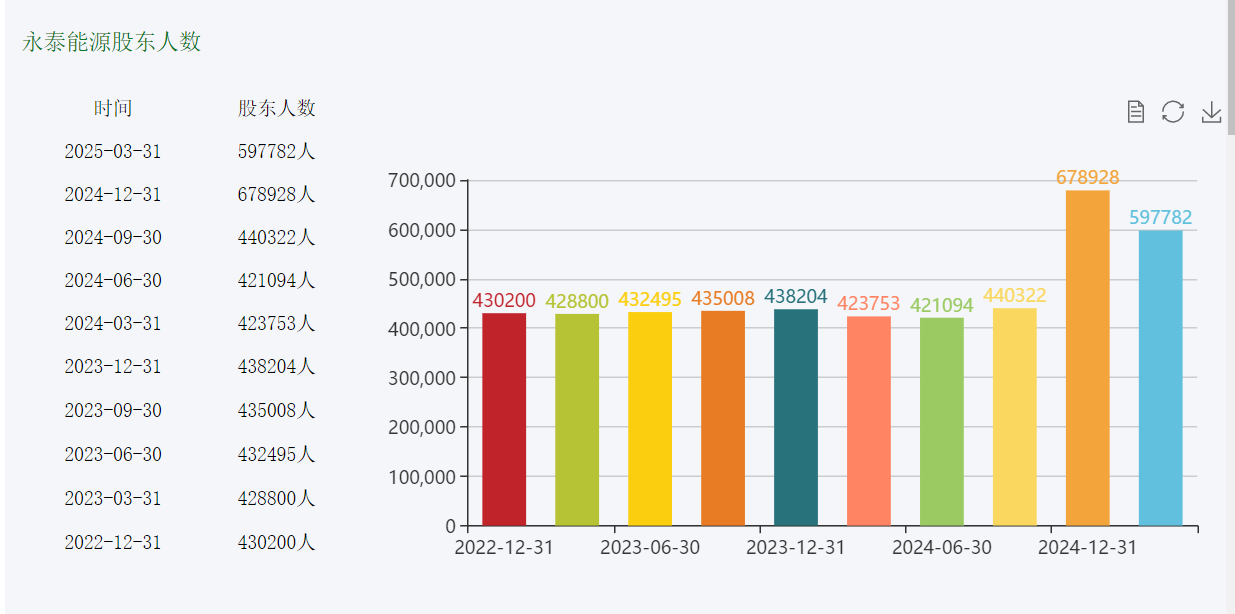Click the olive green 428800 bar
Image resolution: width=1235 pixels, height=614 pixels.
577,419
